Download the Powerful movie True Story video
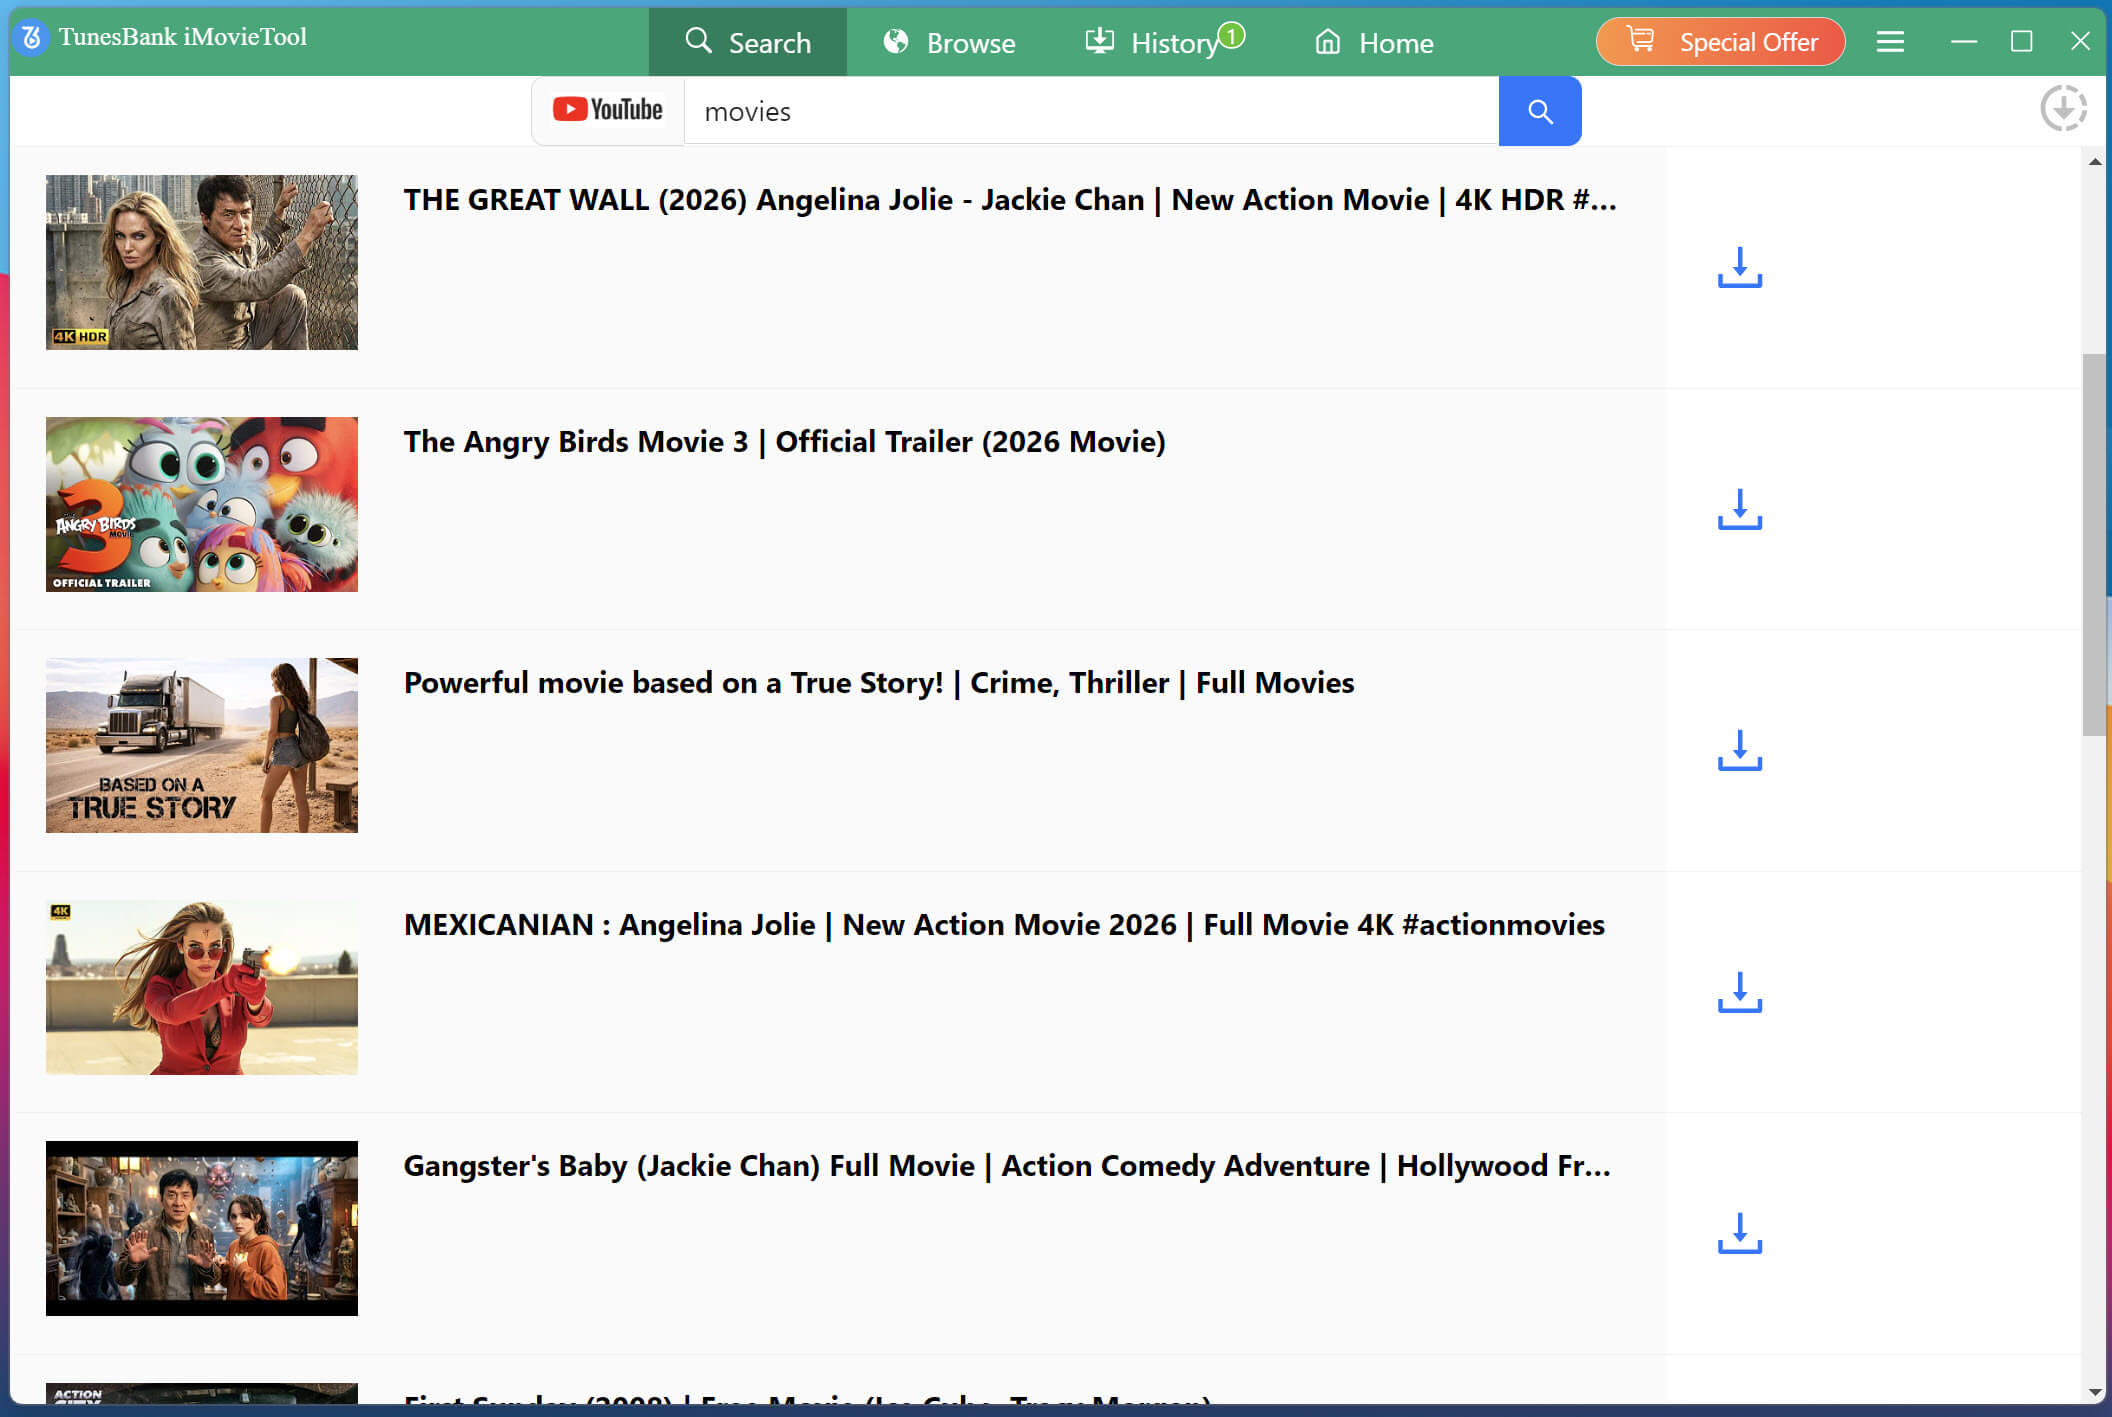 point(1740,750)
